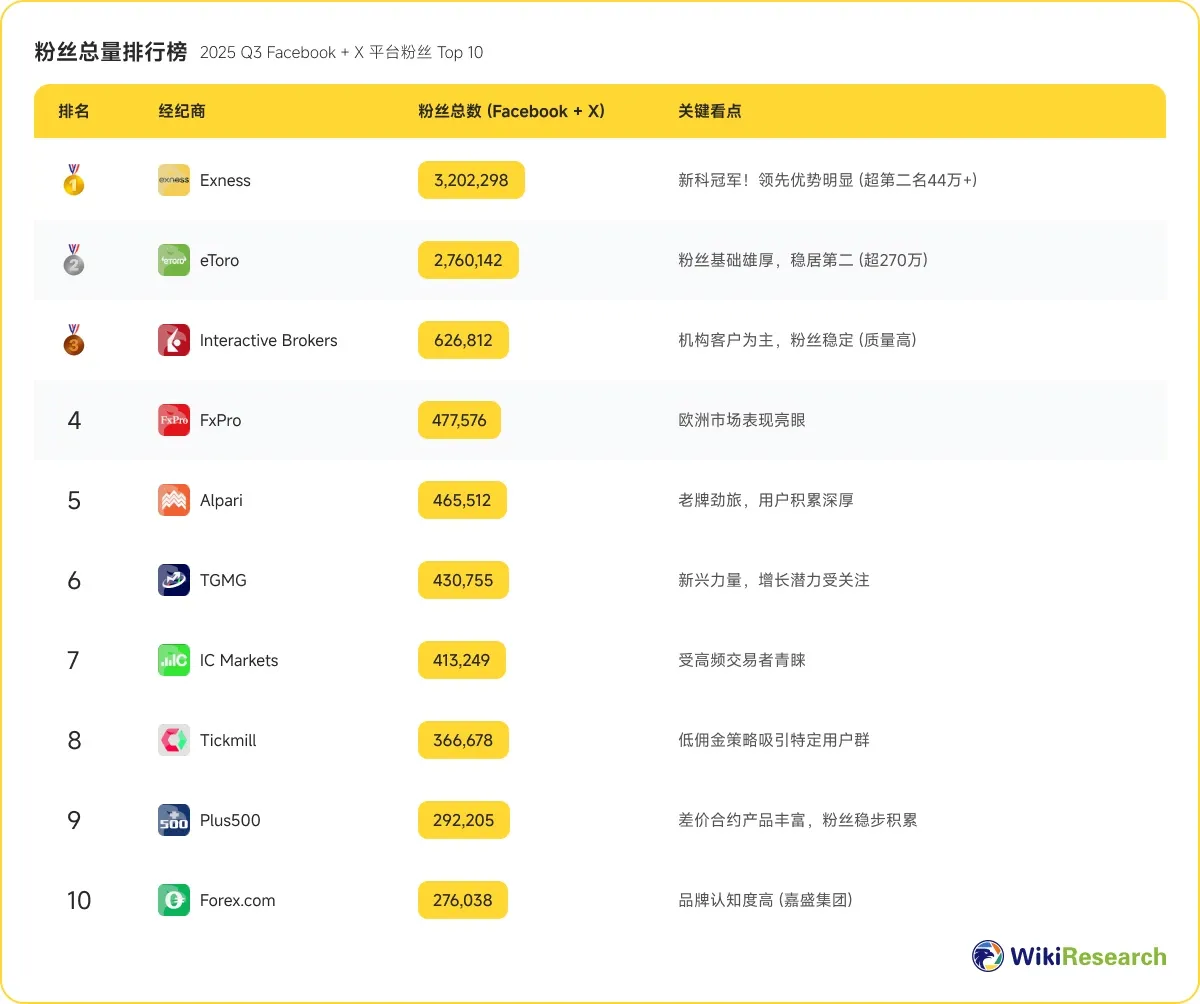Click the Interactive Brokers name text
This screenshot has width=1200, height=1004.
tap(268, 340)
